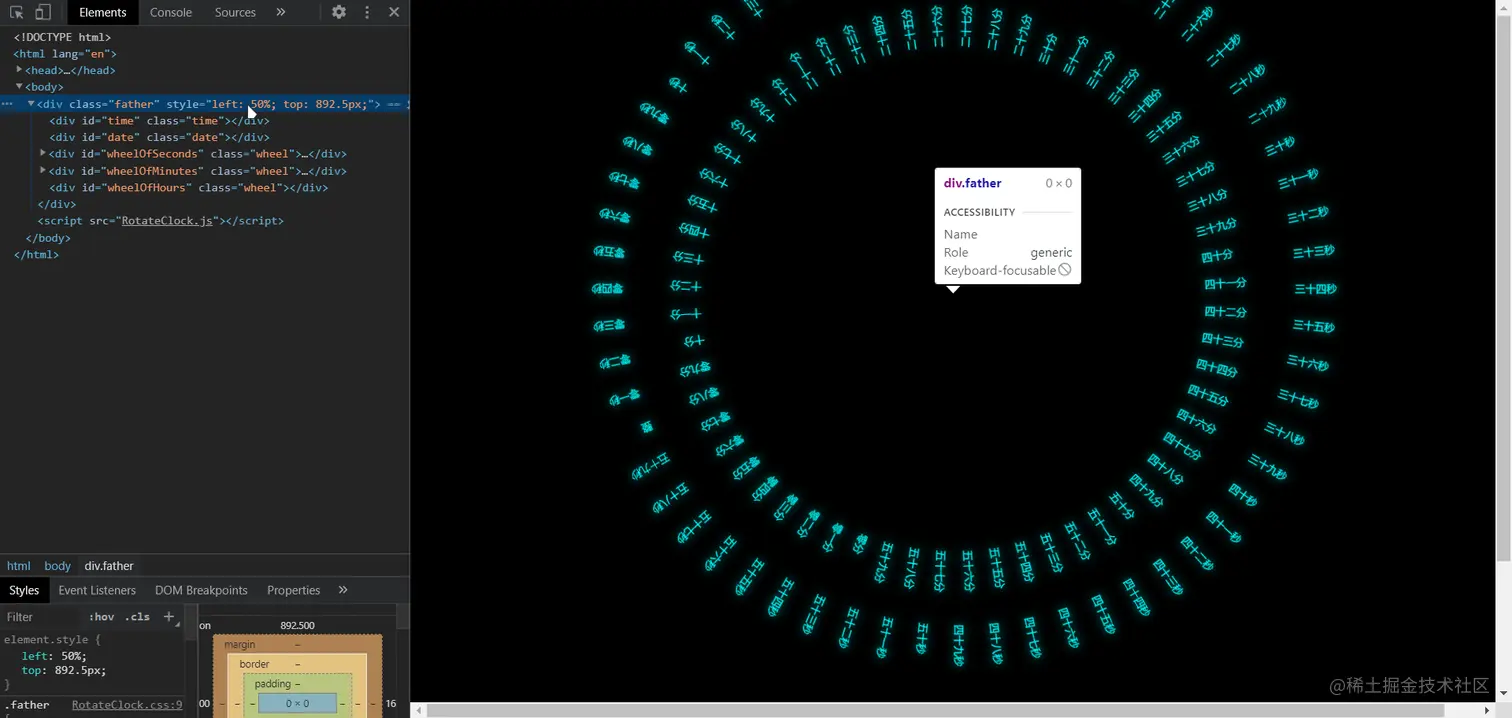The image size is (1512, 718).
Task: Show more DevTools tabs chevron
Action: pyautogui.click(x=281, y=12)
